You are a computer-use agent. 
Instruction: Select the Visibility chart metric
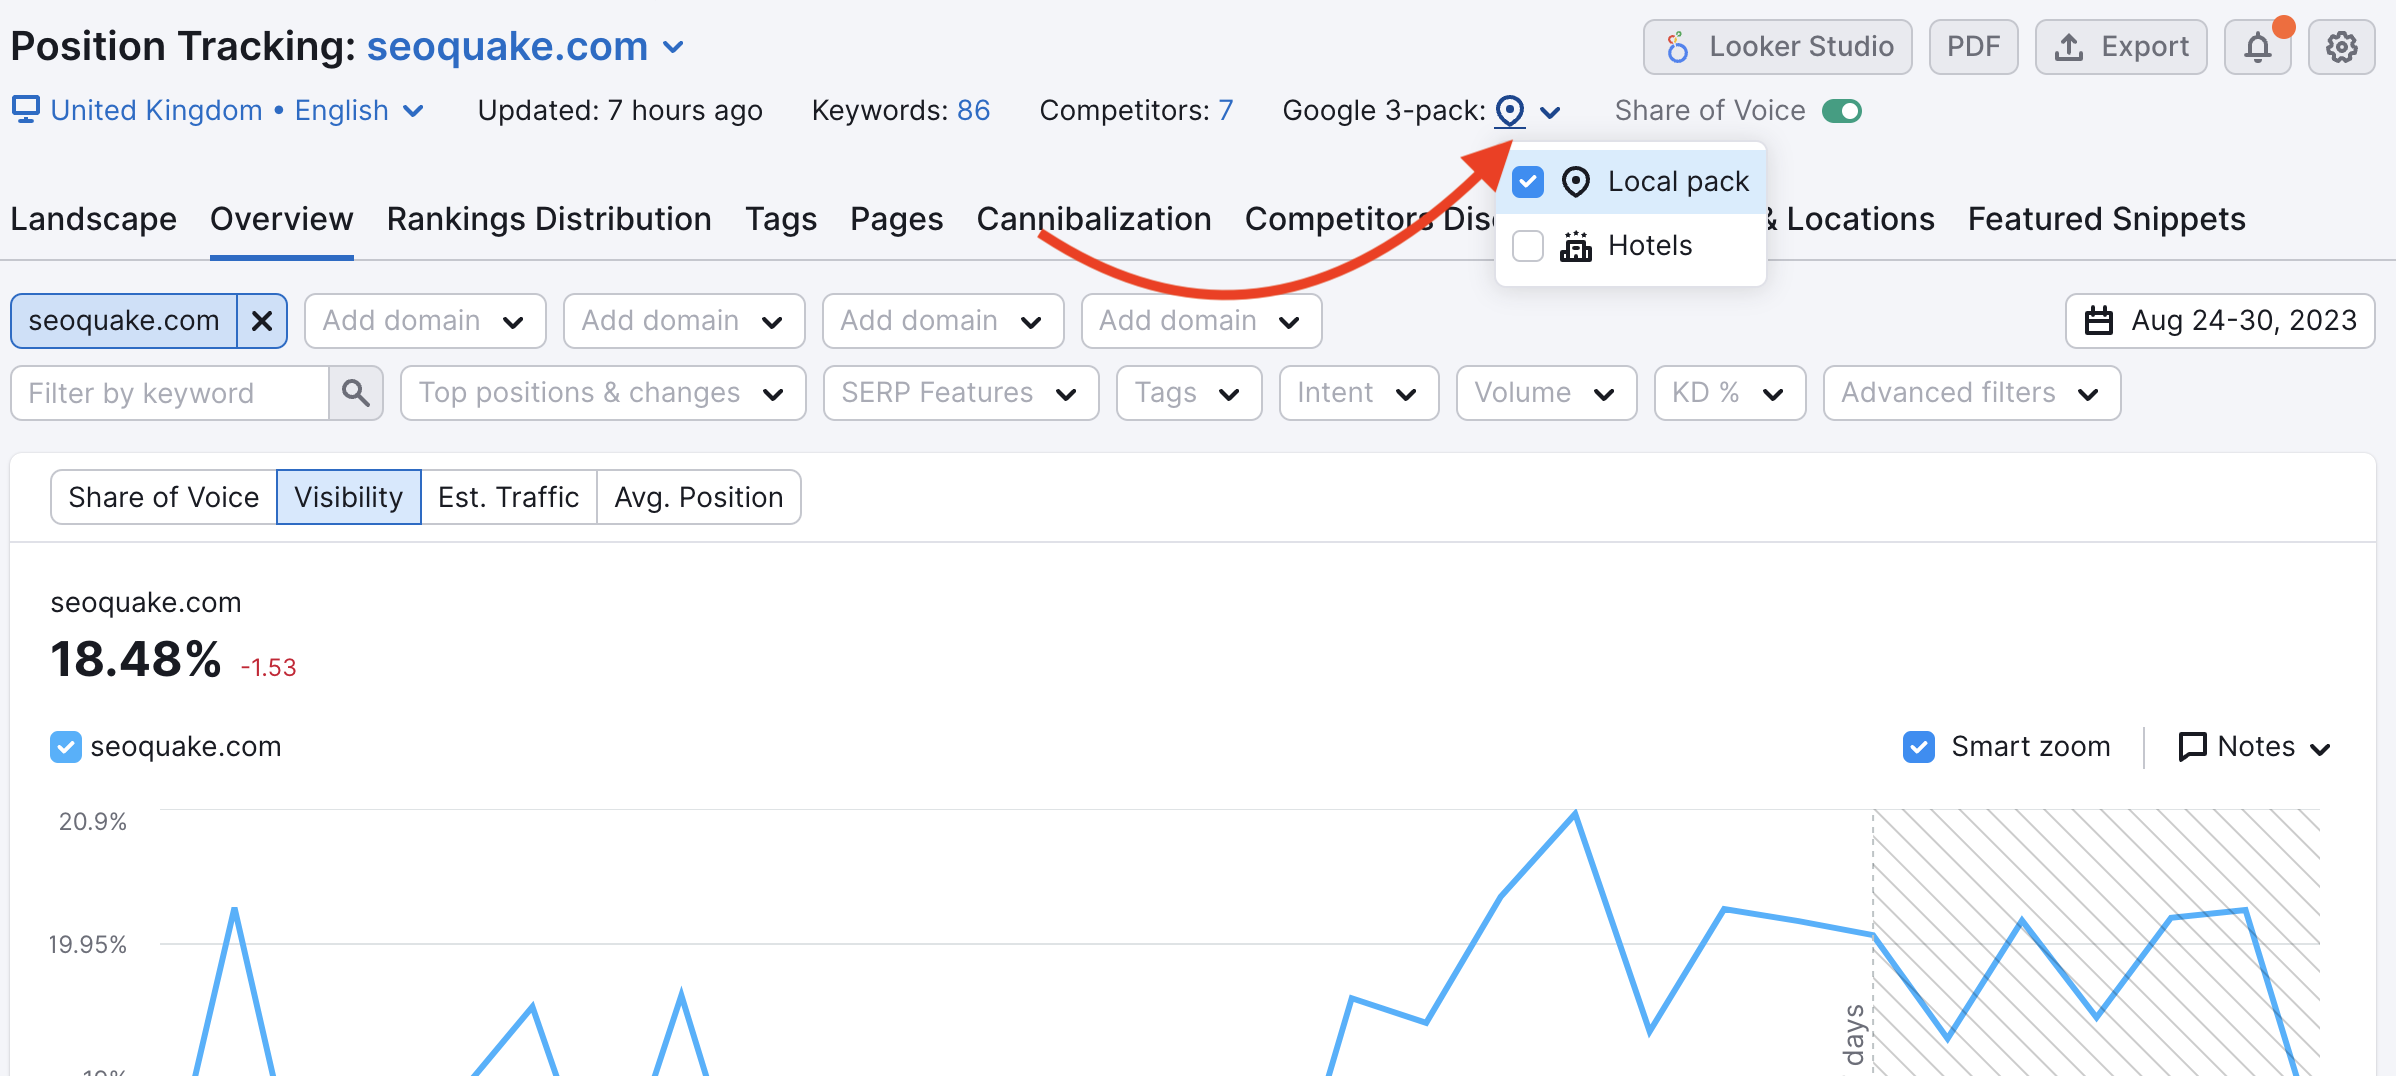pos(349,497)
